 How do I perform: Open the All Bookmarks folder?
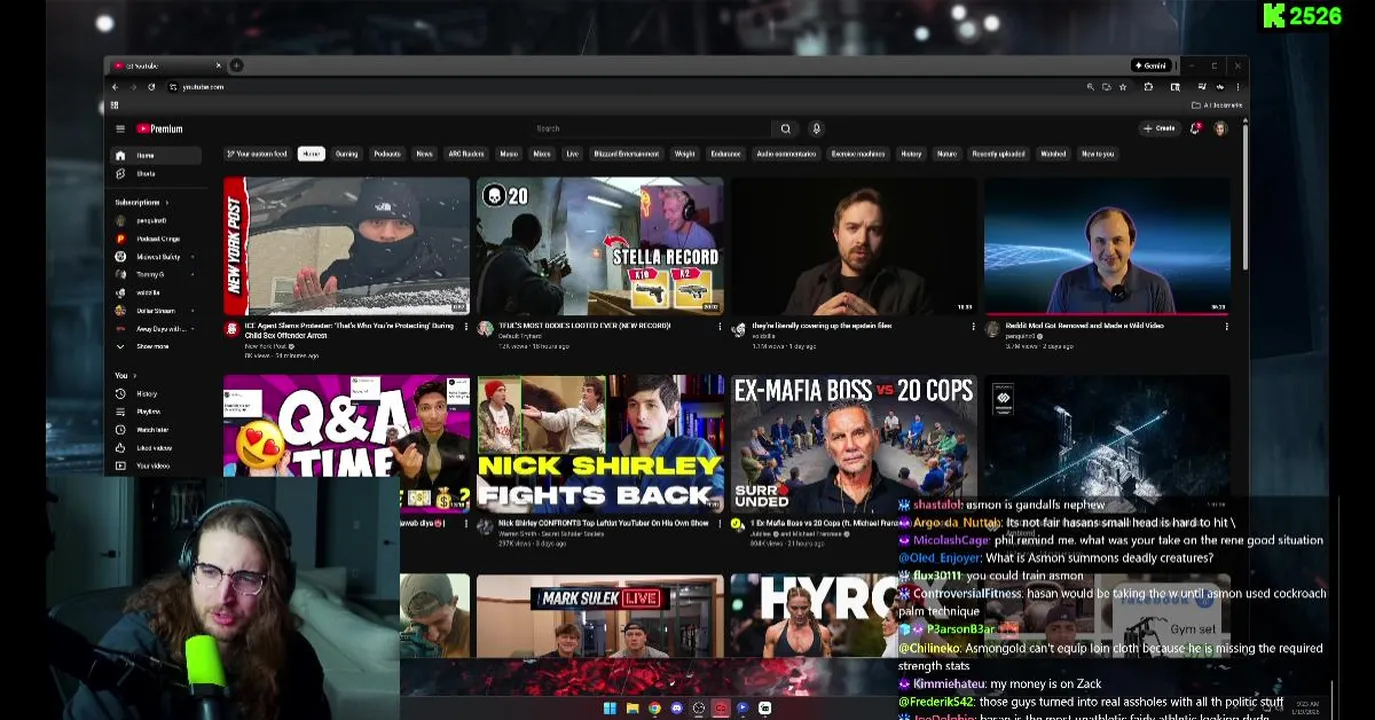click(1217, 105)
